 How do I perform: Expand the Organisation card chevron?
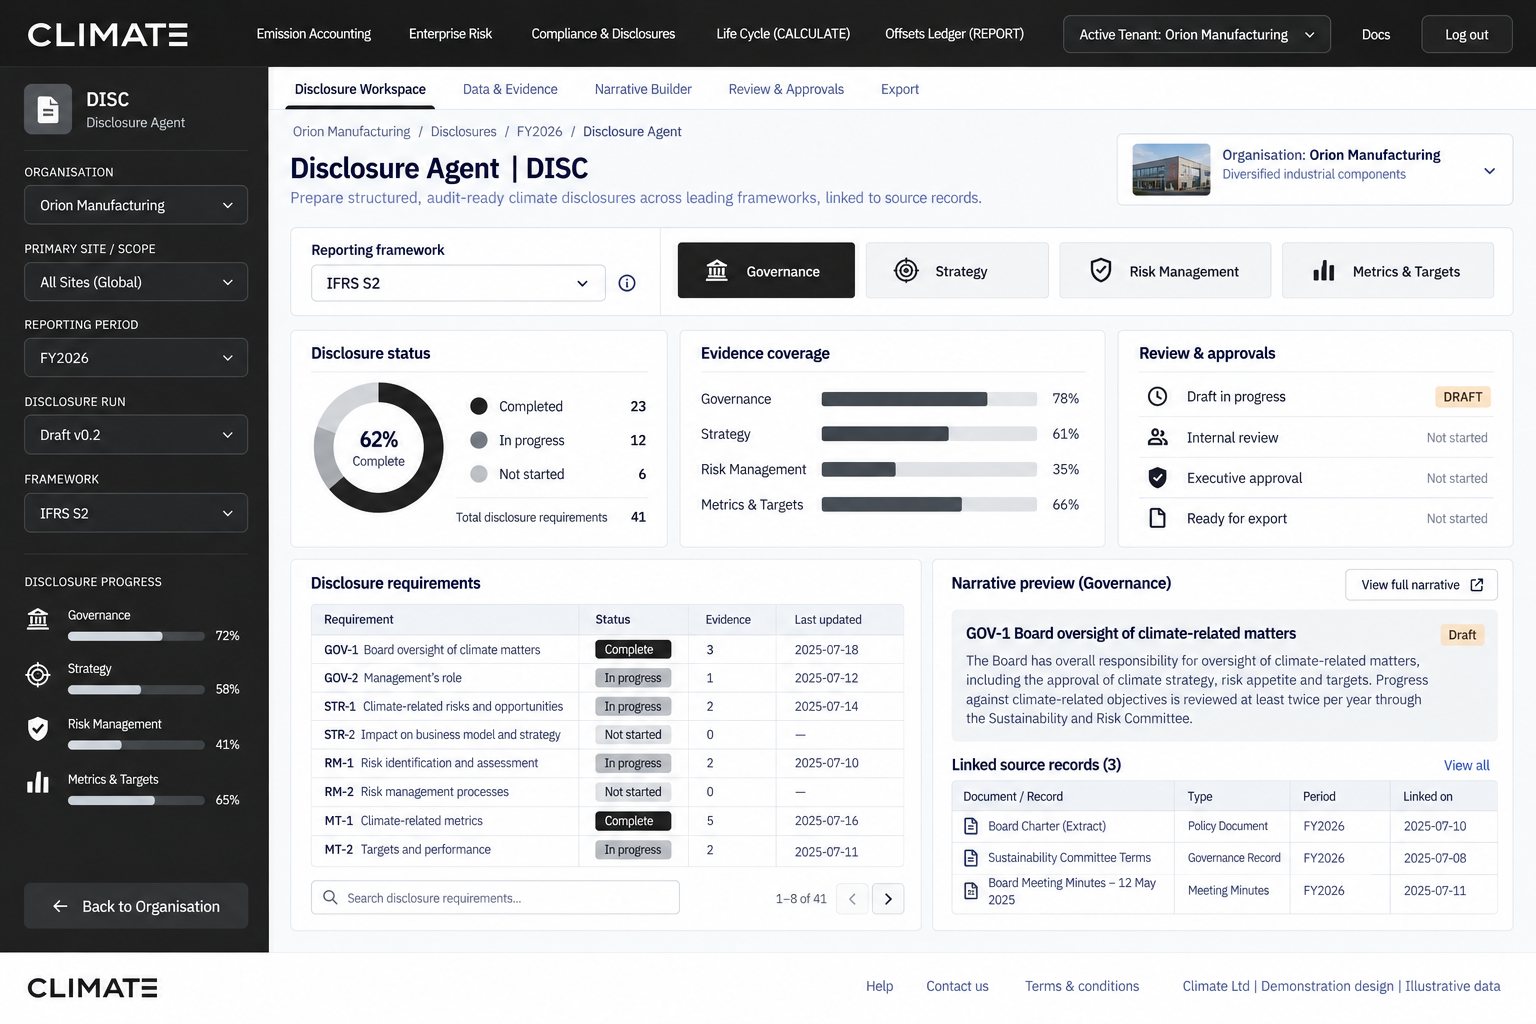[1489, 171]
